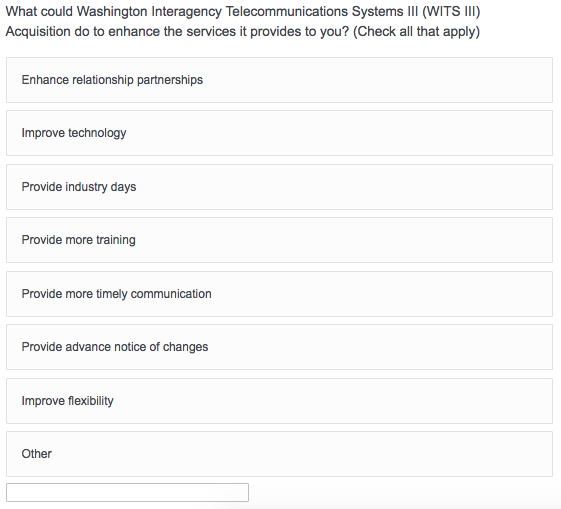Screen dimensions: 561x509
Task: Click the 'Provide more training' label text
Action: click(78, 240)
